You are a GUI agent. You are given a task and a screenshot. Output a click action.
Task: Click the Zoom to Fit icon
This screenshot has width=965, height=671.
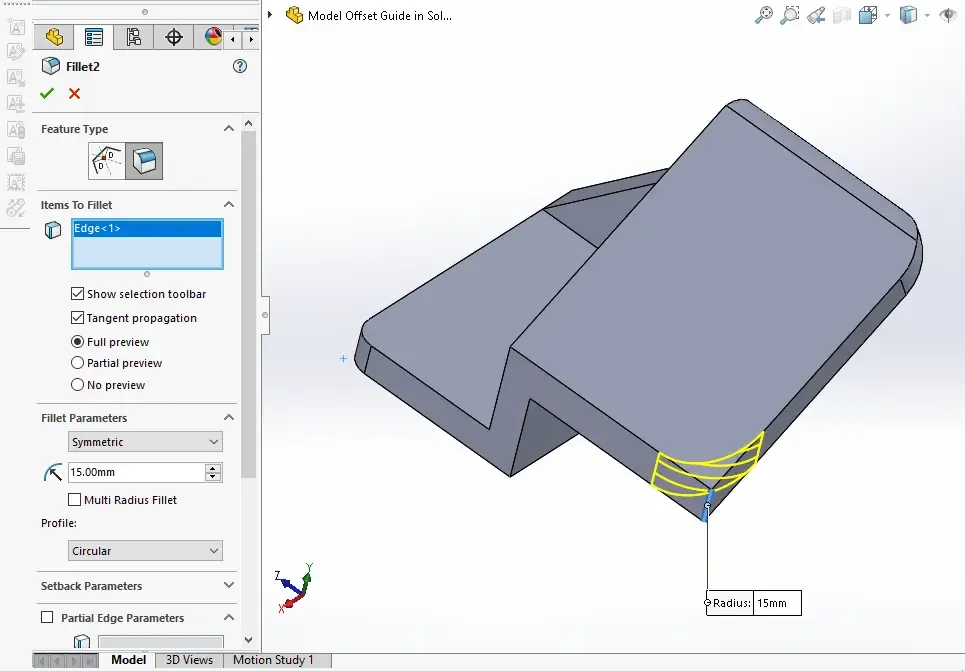coord(763,15)
